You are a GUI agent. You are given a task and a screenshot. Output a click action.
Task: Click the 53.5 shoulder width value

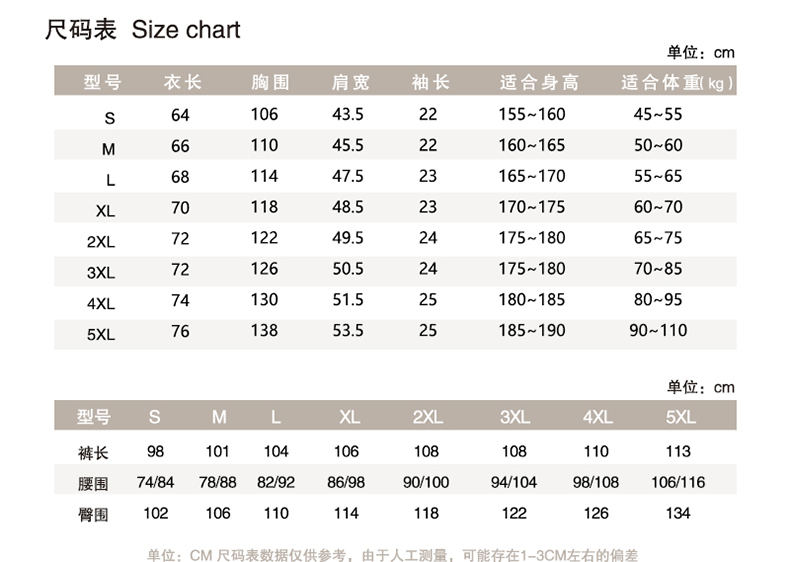click(348, 330)
